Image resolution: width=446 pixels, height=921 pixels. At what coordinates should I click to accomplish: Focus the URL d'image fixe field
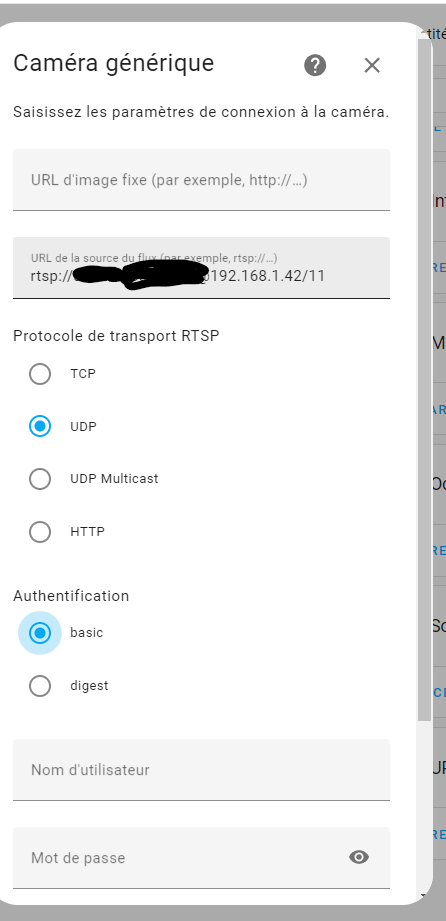201,180
